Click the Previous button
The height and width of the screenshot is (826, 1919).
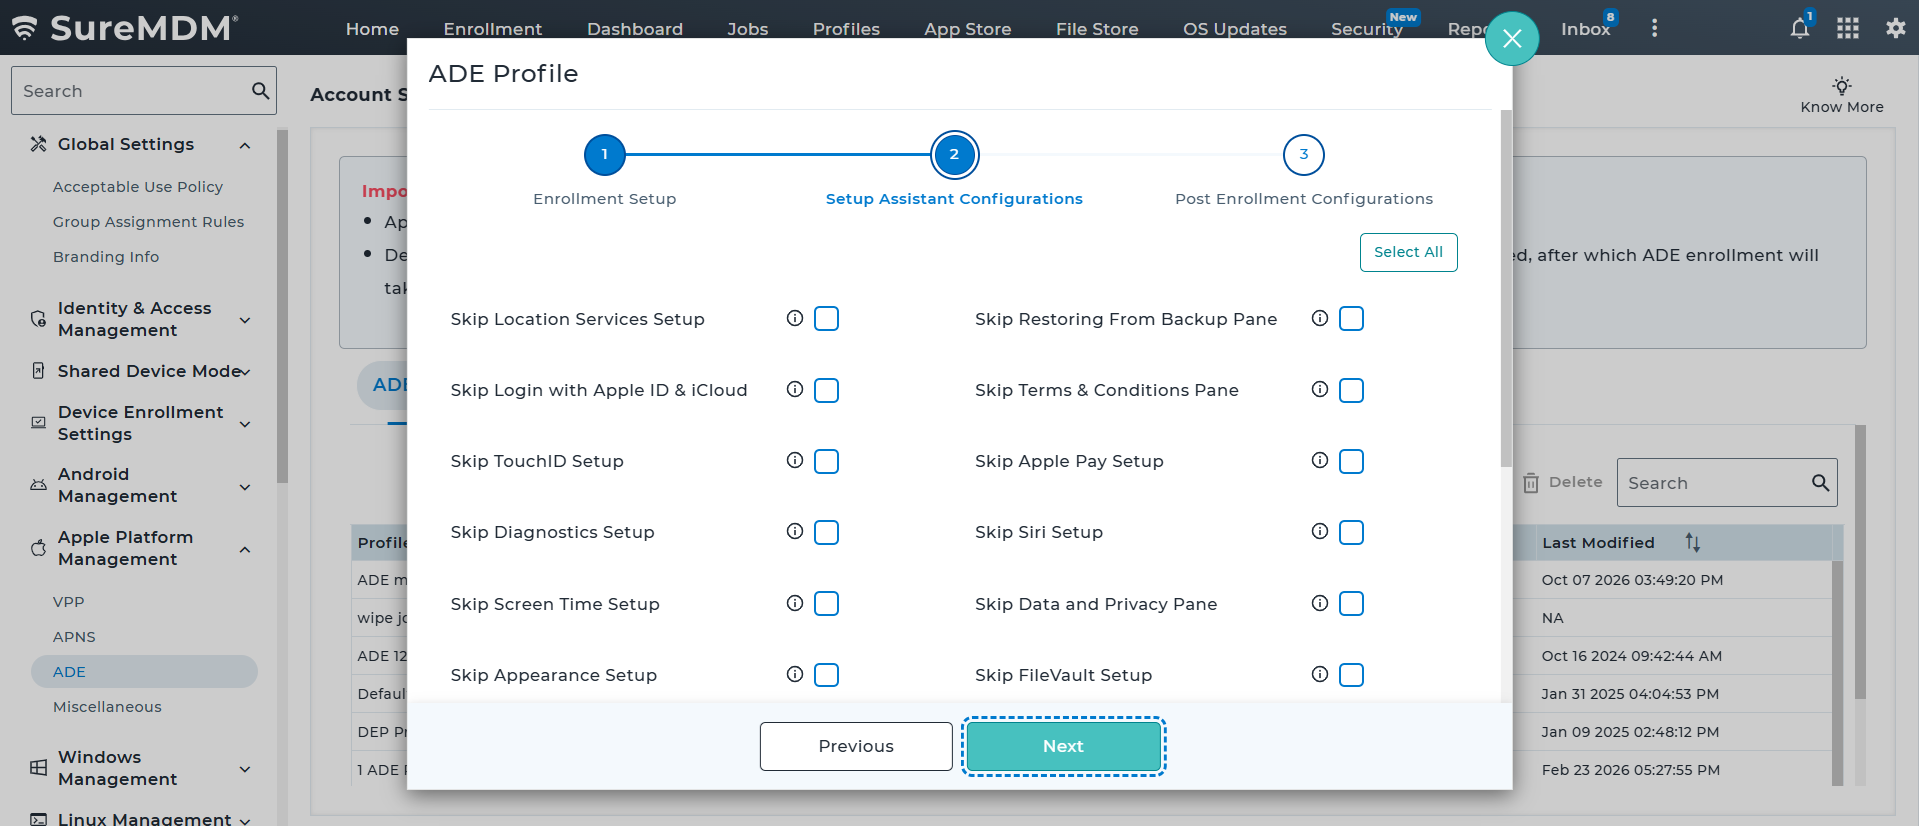tap(856, 746)
